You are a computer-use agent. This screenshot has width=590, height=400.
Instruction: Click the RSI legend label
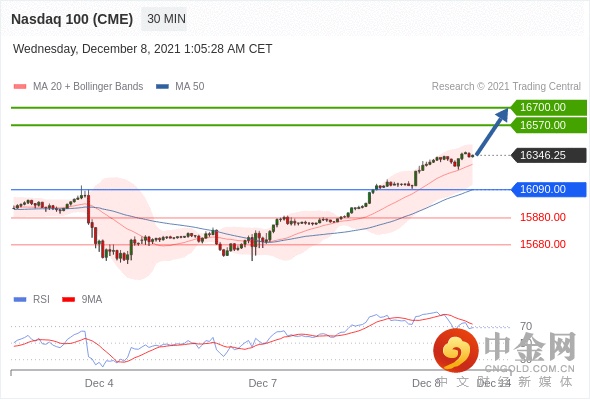(41, 300)
